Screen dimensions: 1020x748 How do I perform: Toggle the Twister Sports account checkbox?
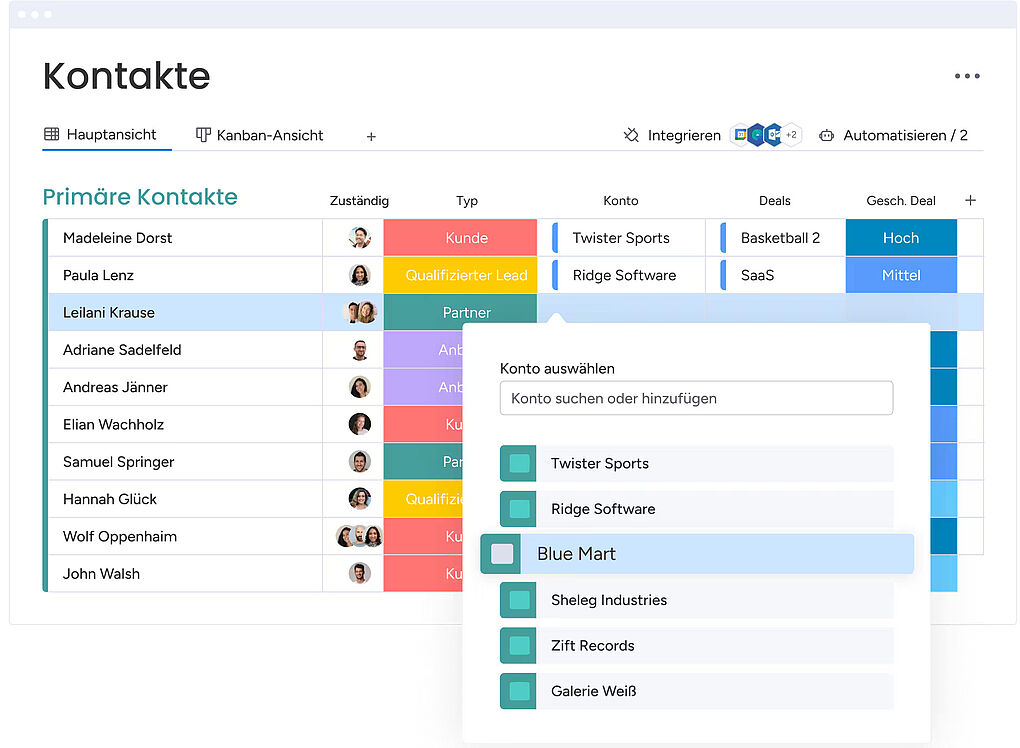(519, 464)
